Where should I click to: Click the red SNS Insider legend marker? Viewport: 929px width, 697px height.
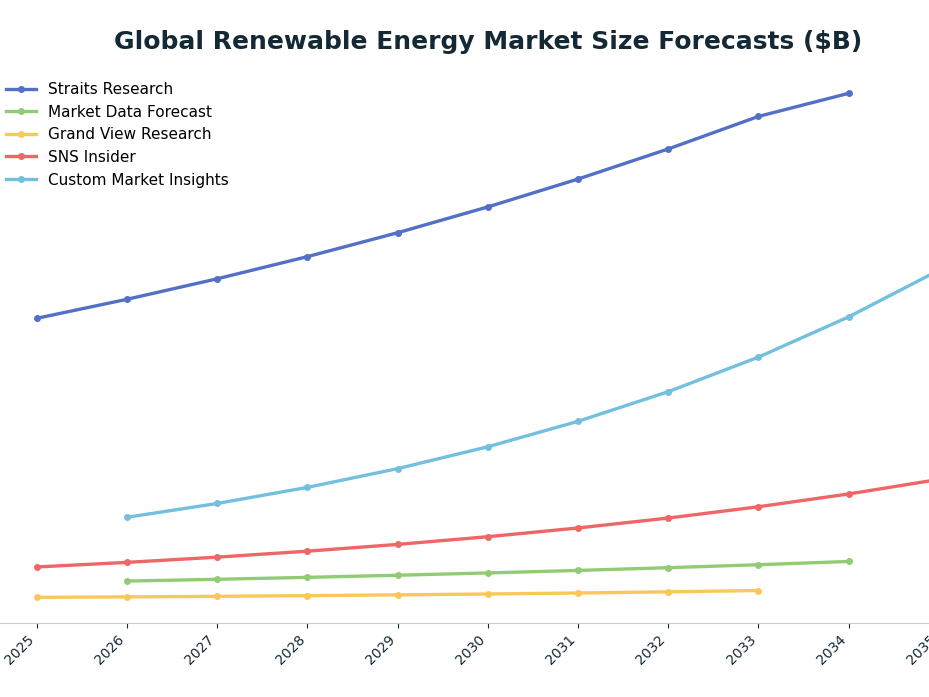coord(21,157)
